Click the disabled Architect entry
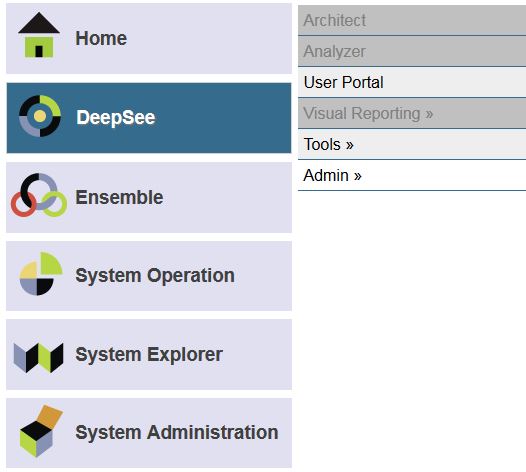 412,20
